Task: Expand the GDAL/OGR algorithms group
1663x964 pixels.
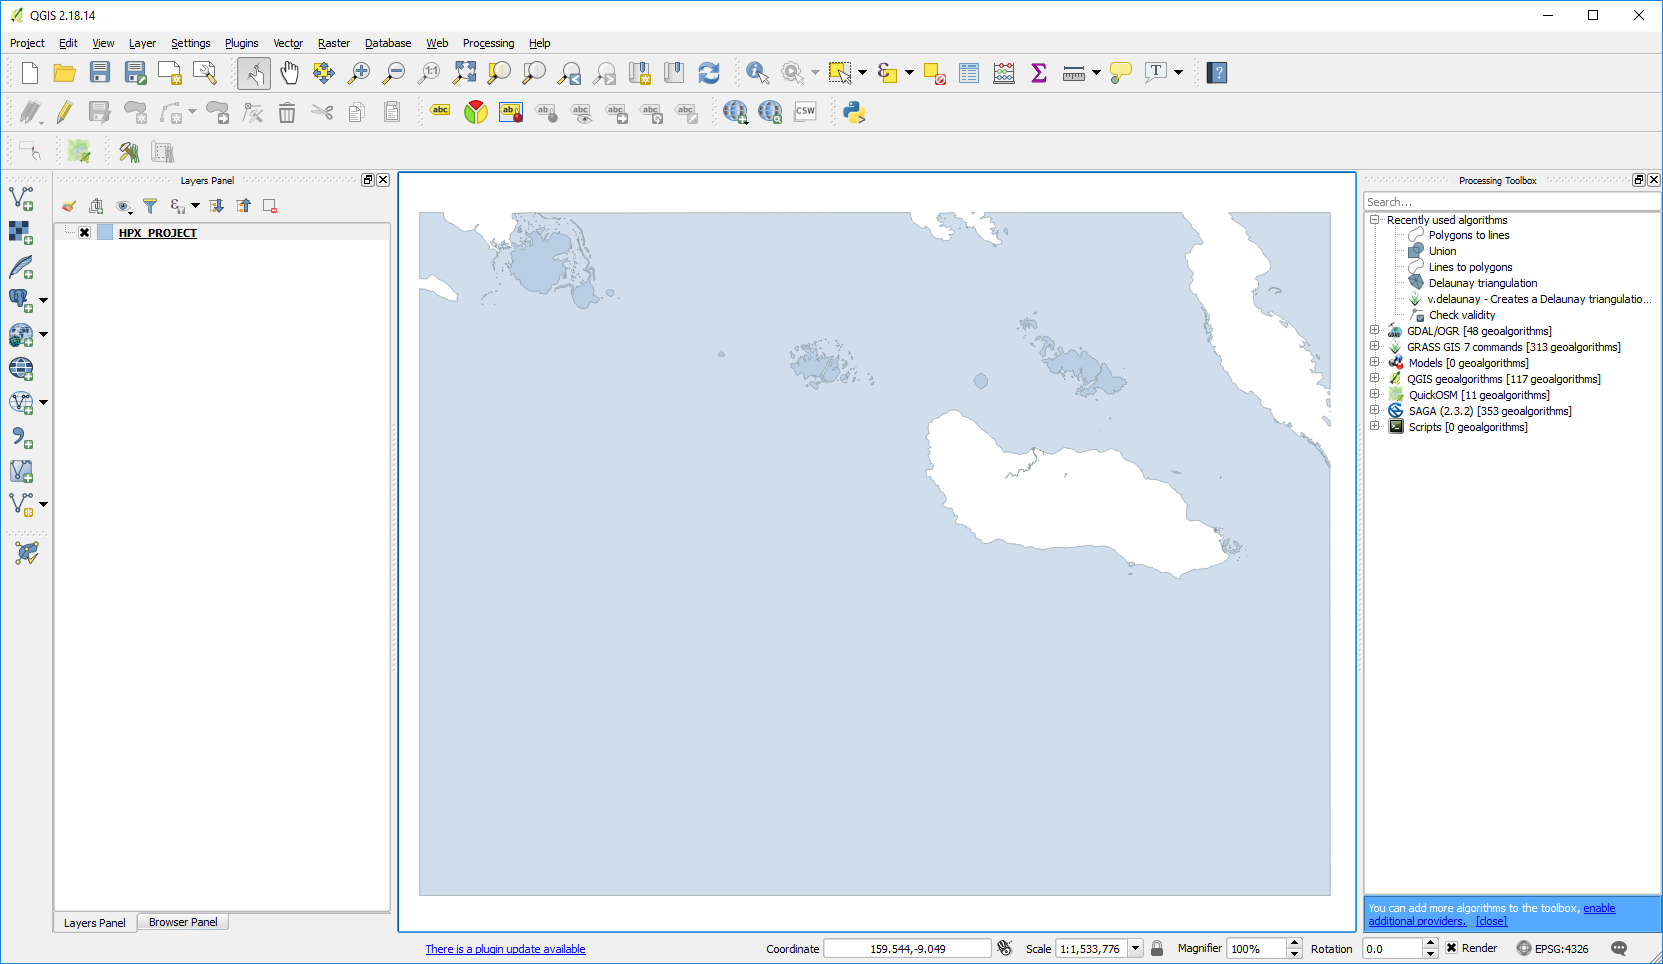Action: point(1375,330)
